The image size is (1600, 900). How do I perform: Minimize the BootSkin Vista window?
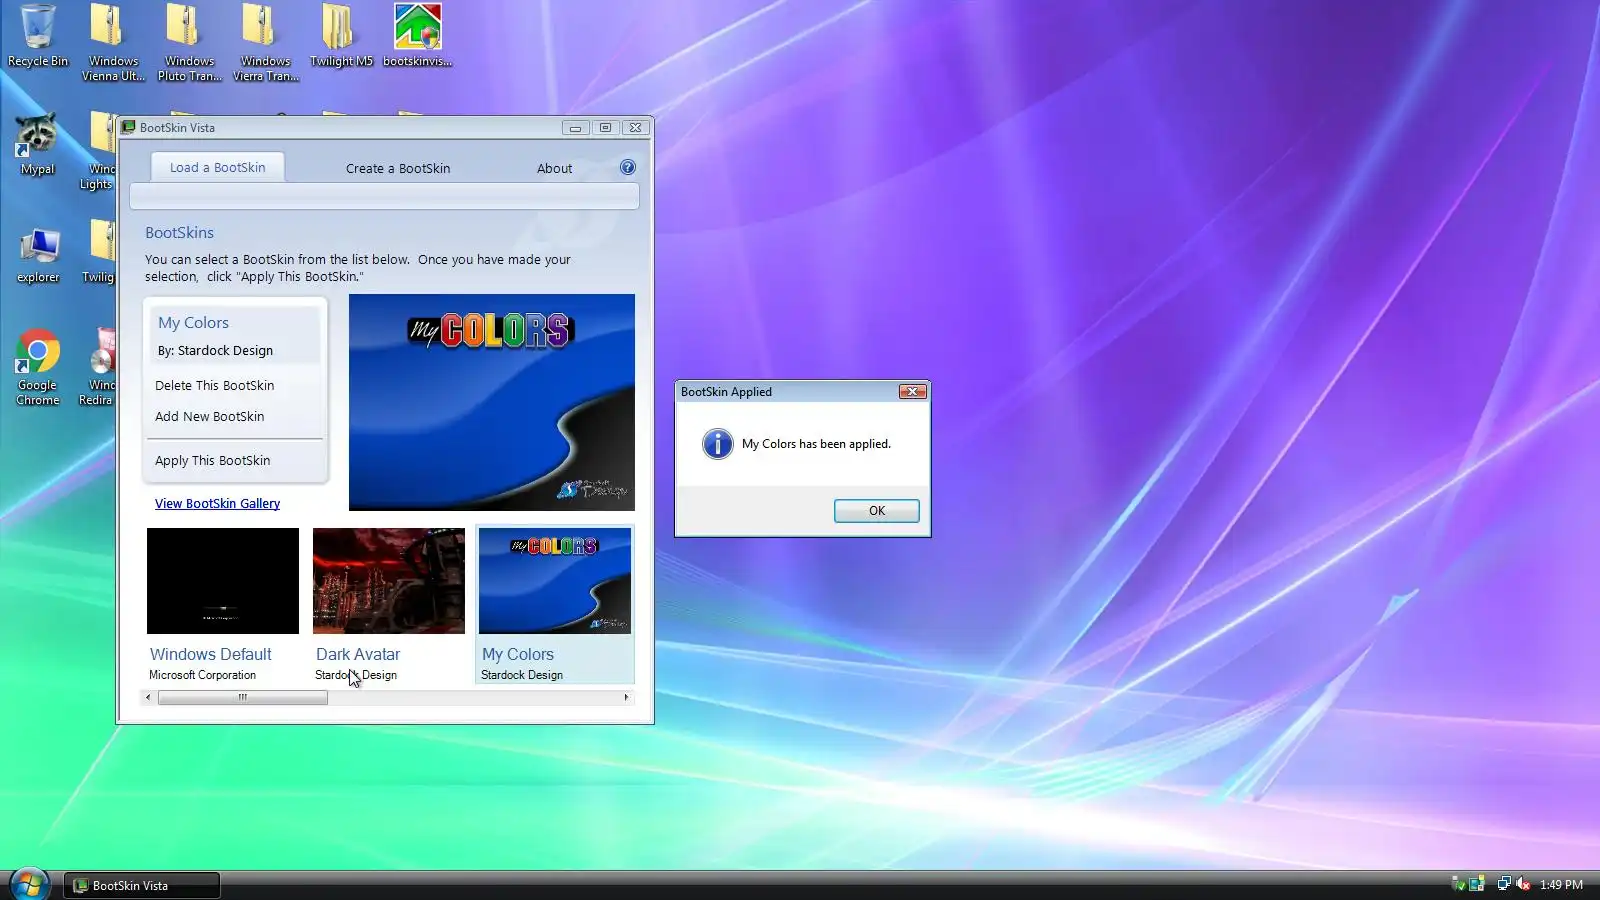(x=575, y=127)
